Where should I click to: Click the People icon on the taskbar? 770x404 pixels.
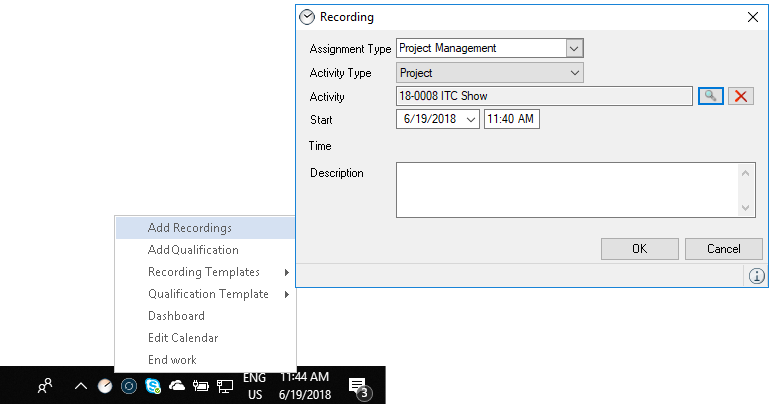[x=45, y=386]
